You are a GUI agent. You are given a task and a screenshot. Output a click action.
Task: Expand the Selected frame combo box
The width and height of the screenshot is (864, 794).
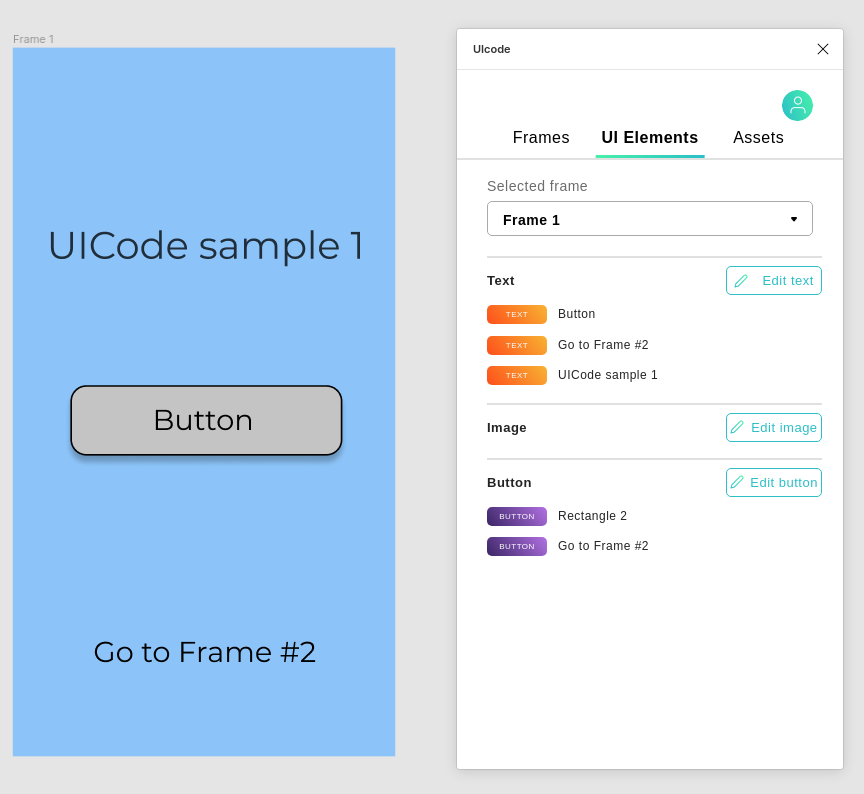pos(650,218)
